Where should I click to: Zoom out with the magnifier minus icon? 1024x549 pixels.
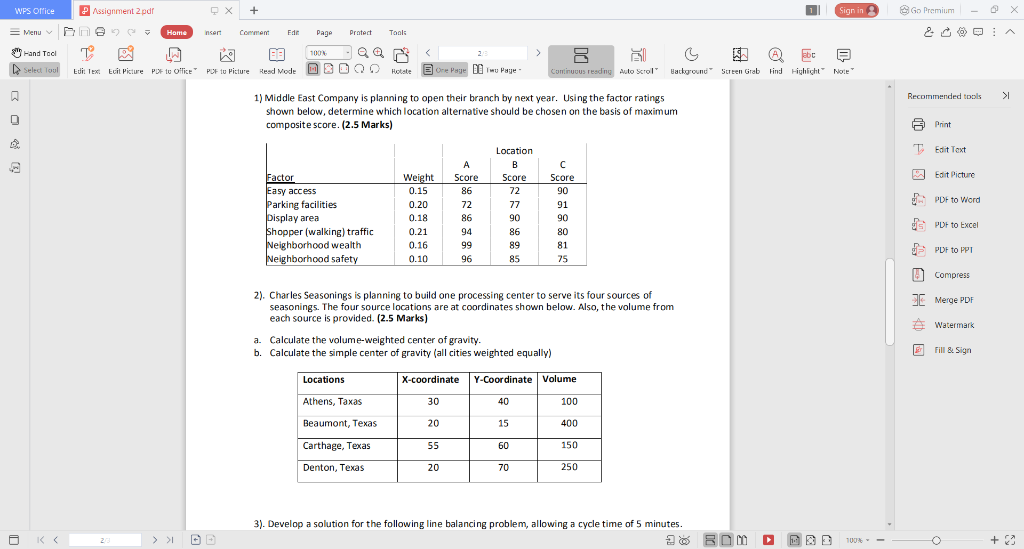[x=363, y=53]
